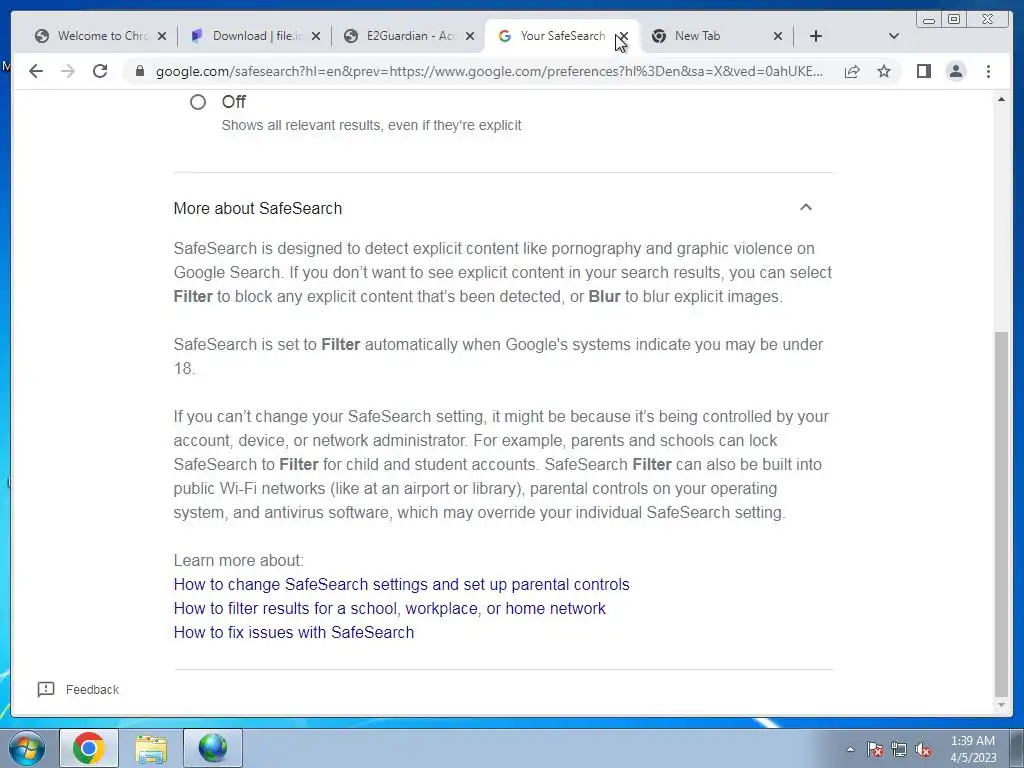Click the address bar URL

489,71
